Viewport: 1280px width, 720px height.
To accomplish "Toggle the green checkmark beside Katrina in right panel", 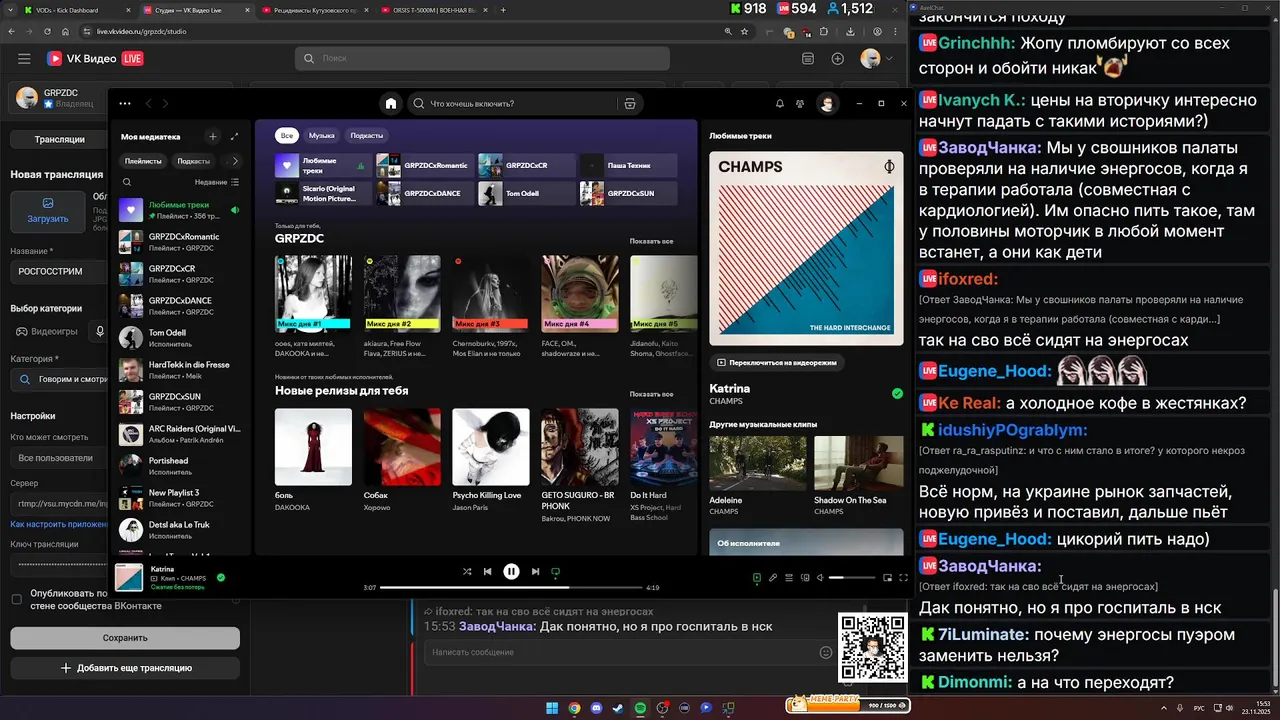I will pos(897,393).
